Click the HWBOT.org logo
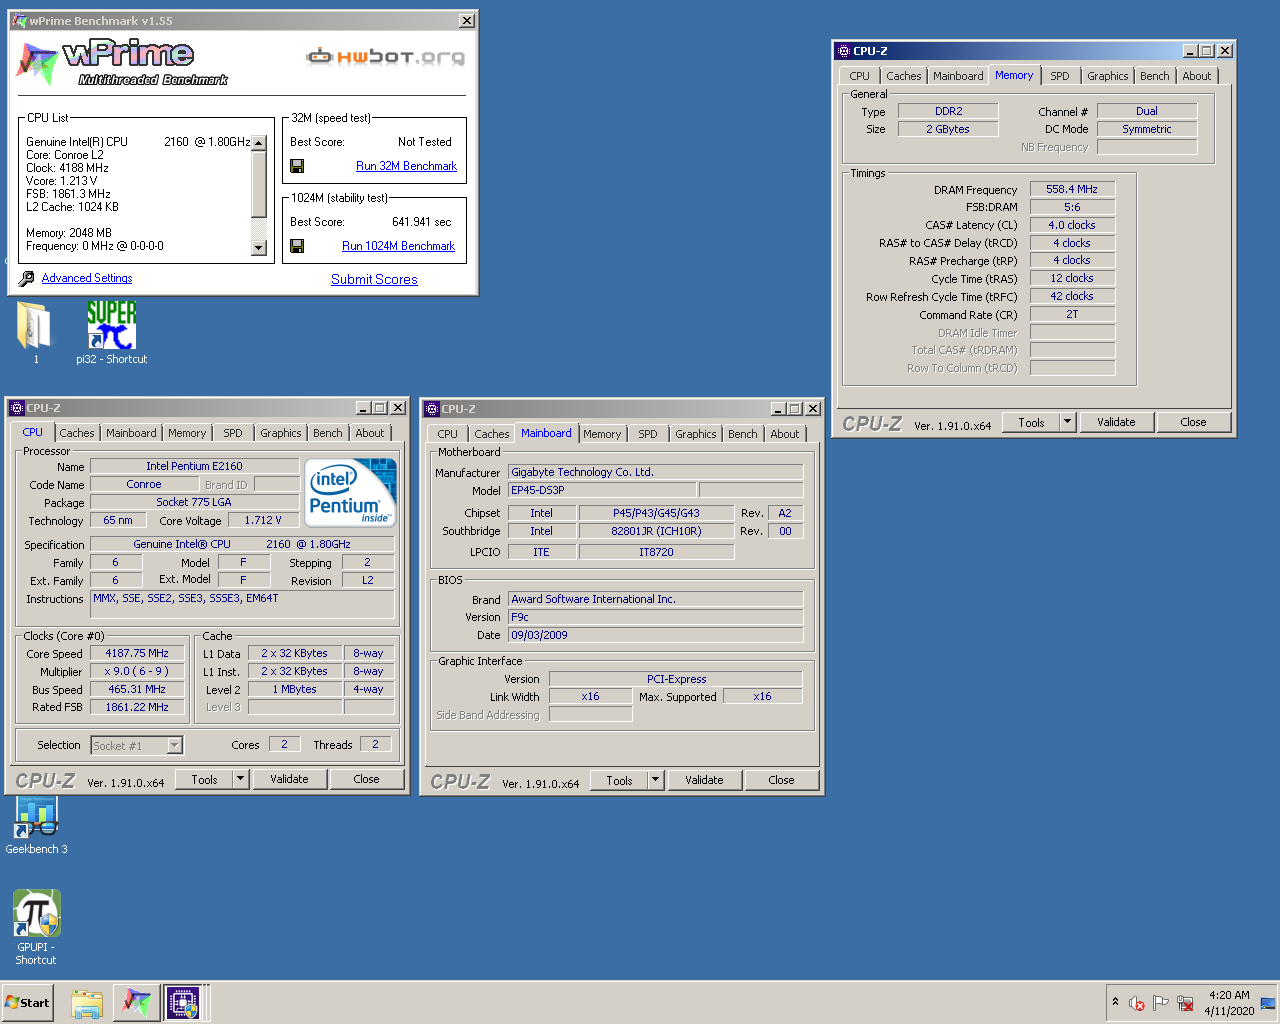Viewport: 1280px width, 1024px height. tap(385, 56)
